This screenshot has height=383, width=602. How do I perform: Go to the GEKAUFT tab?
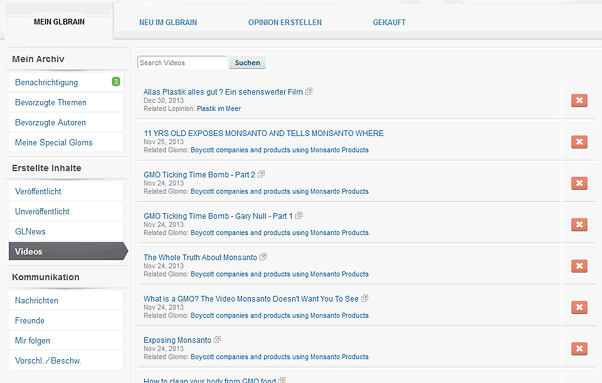pos(389,22)
